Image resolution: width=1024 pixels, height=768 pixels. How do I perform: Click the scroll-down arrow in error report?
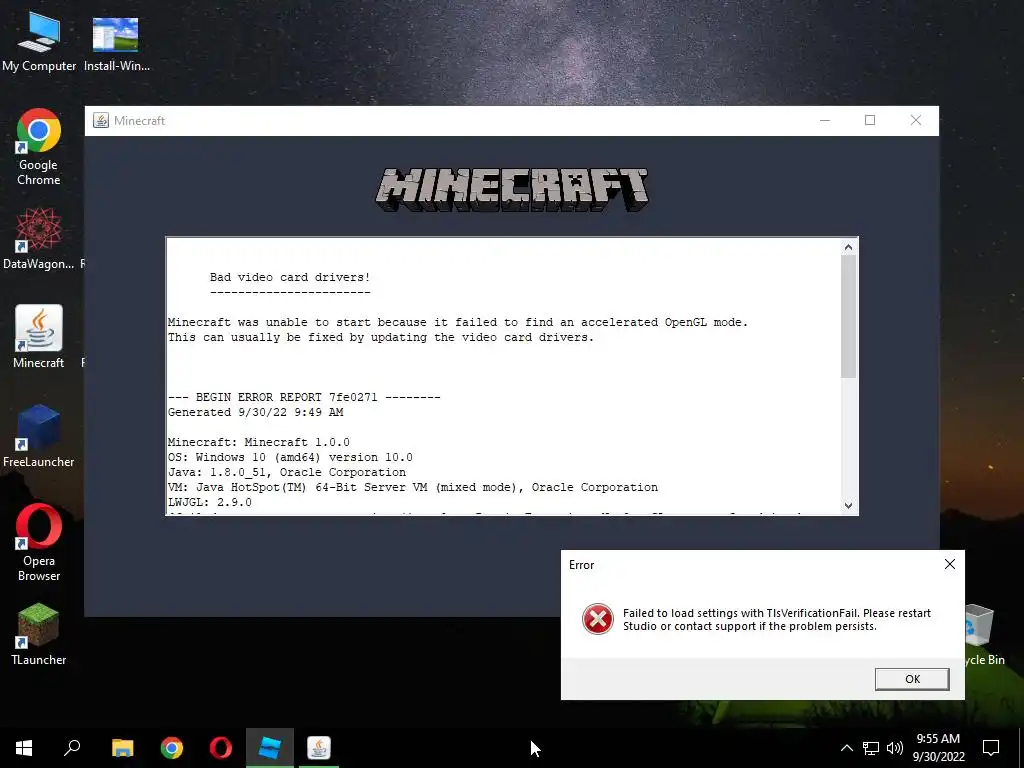point(848,505)
